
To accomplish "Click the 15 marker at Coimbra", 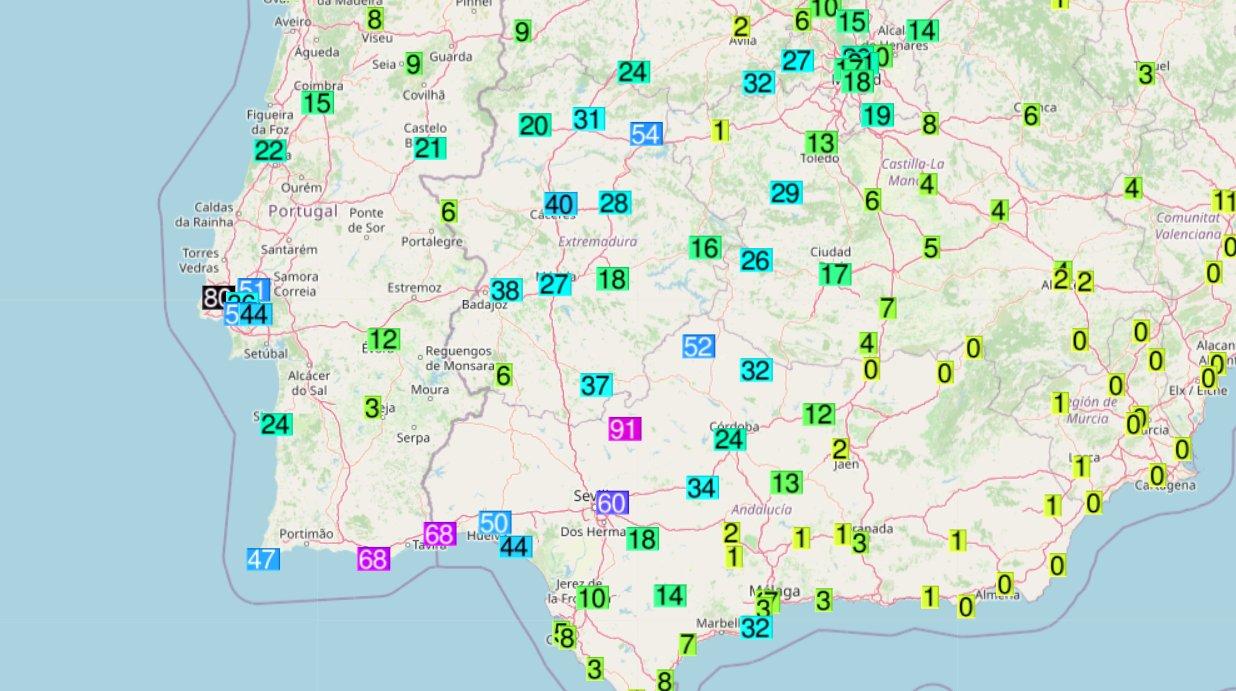I will click(317, 103).
